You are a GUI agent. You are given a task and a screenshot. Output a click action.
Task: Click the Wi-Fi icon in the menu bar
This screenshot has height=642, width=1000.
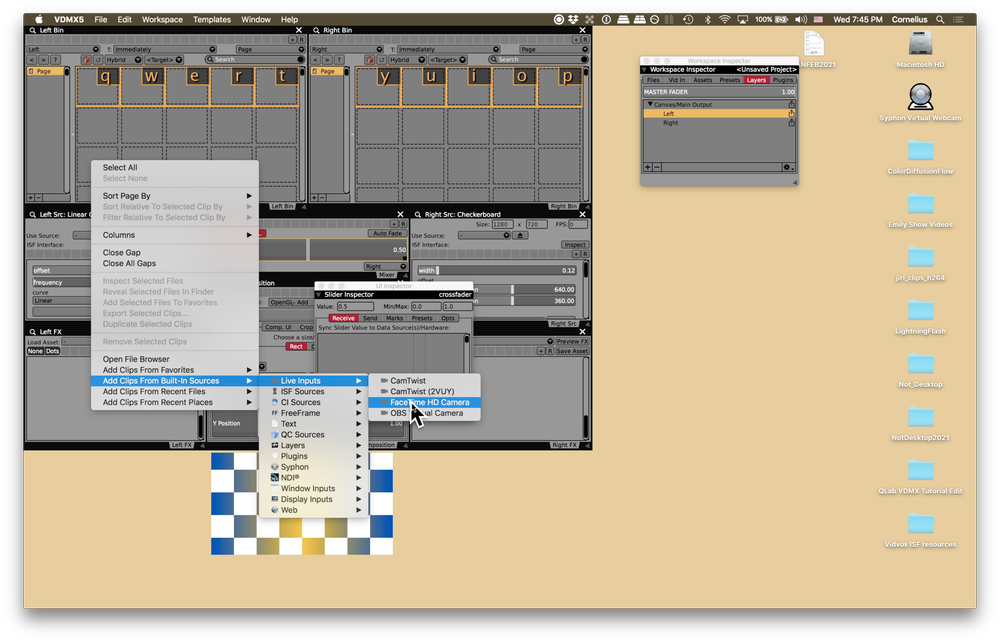tap(724, 20)
